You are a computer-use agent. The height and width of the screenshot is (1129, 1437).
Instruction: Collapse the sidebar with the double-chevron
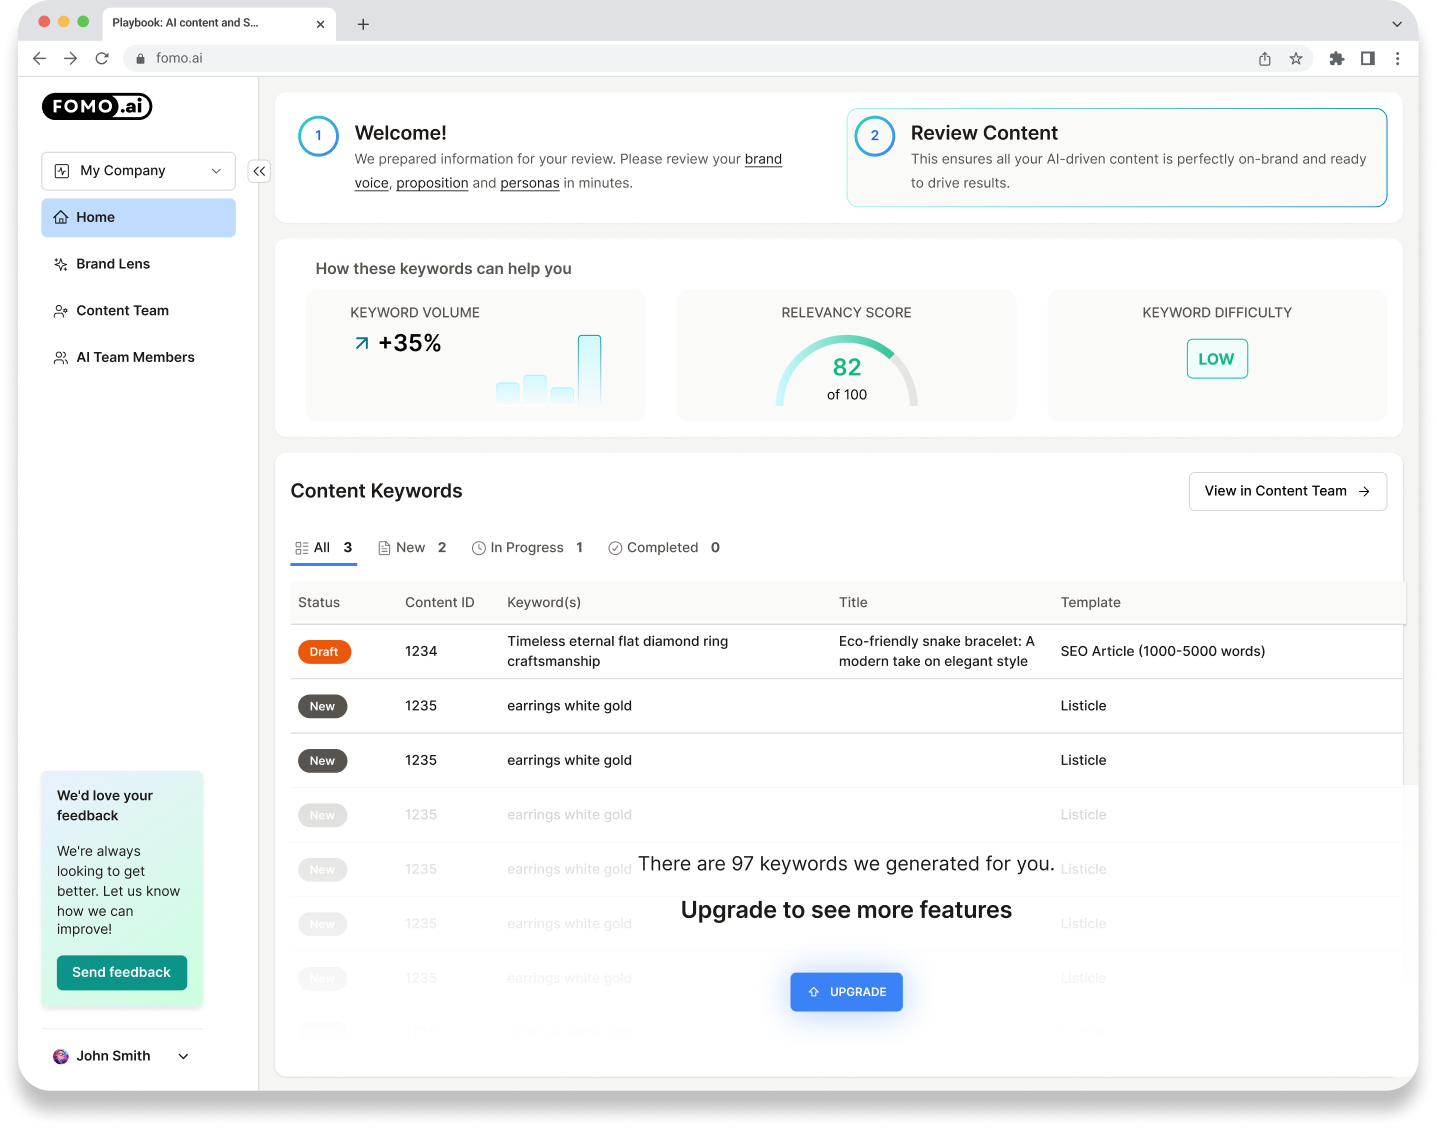(x=259, y=171)
